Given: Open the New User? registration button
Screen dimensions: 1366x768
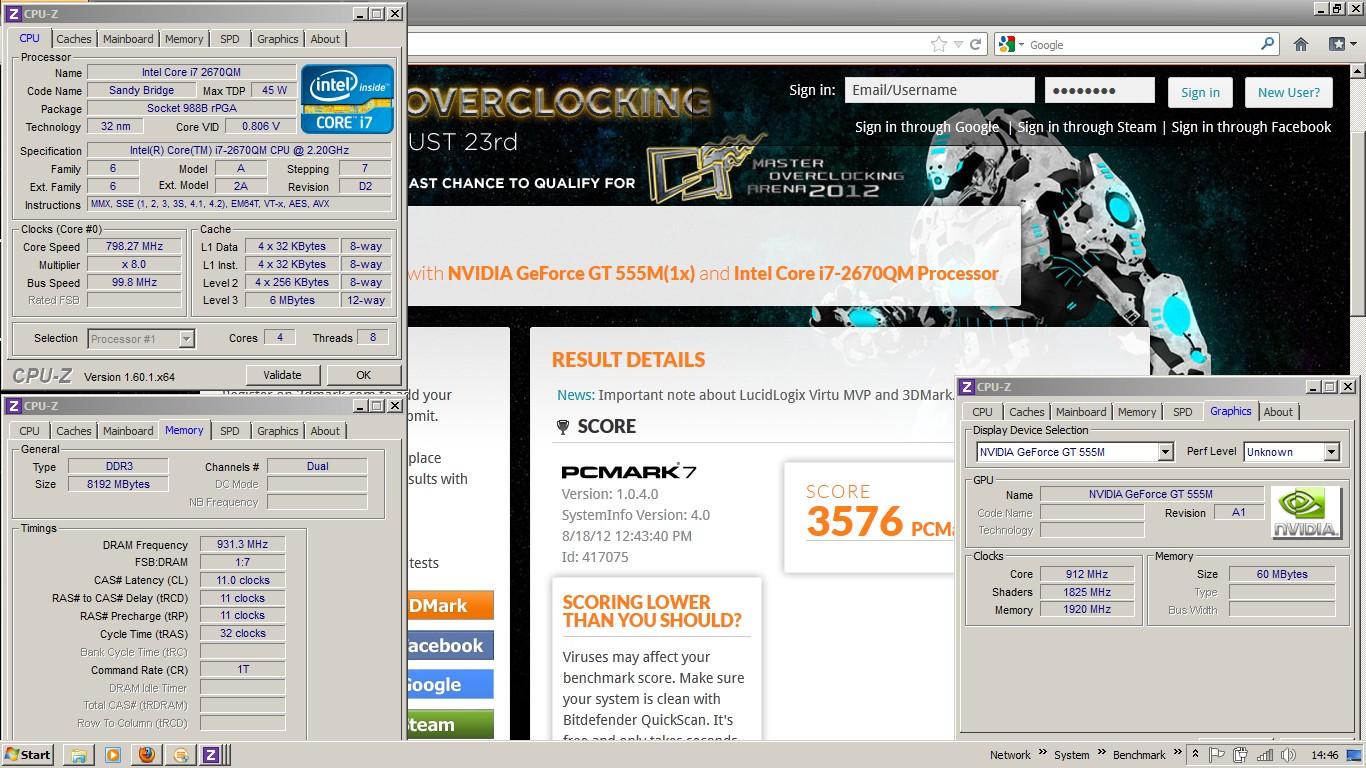Looking at the screenshot, I should [x=1288, y=92].
